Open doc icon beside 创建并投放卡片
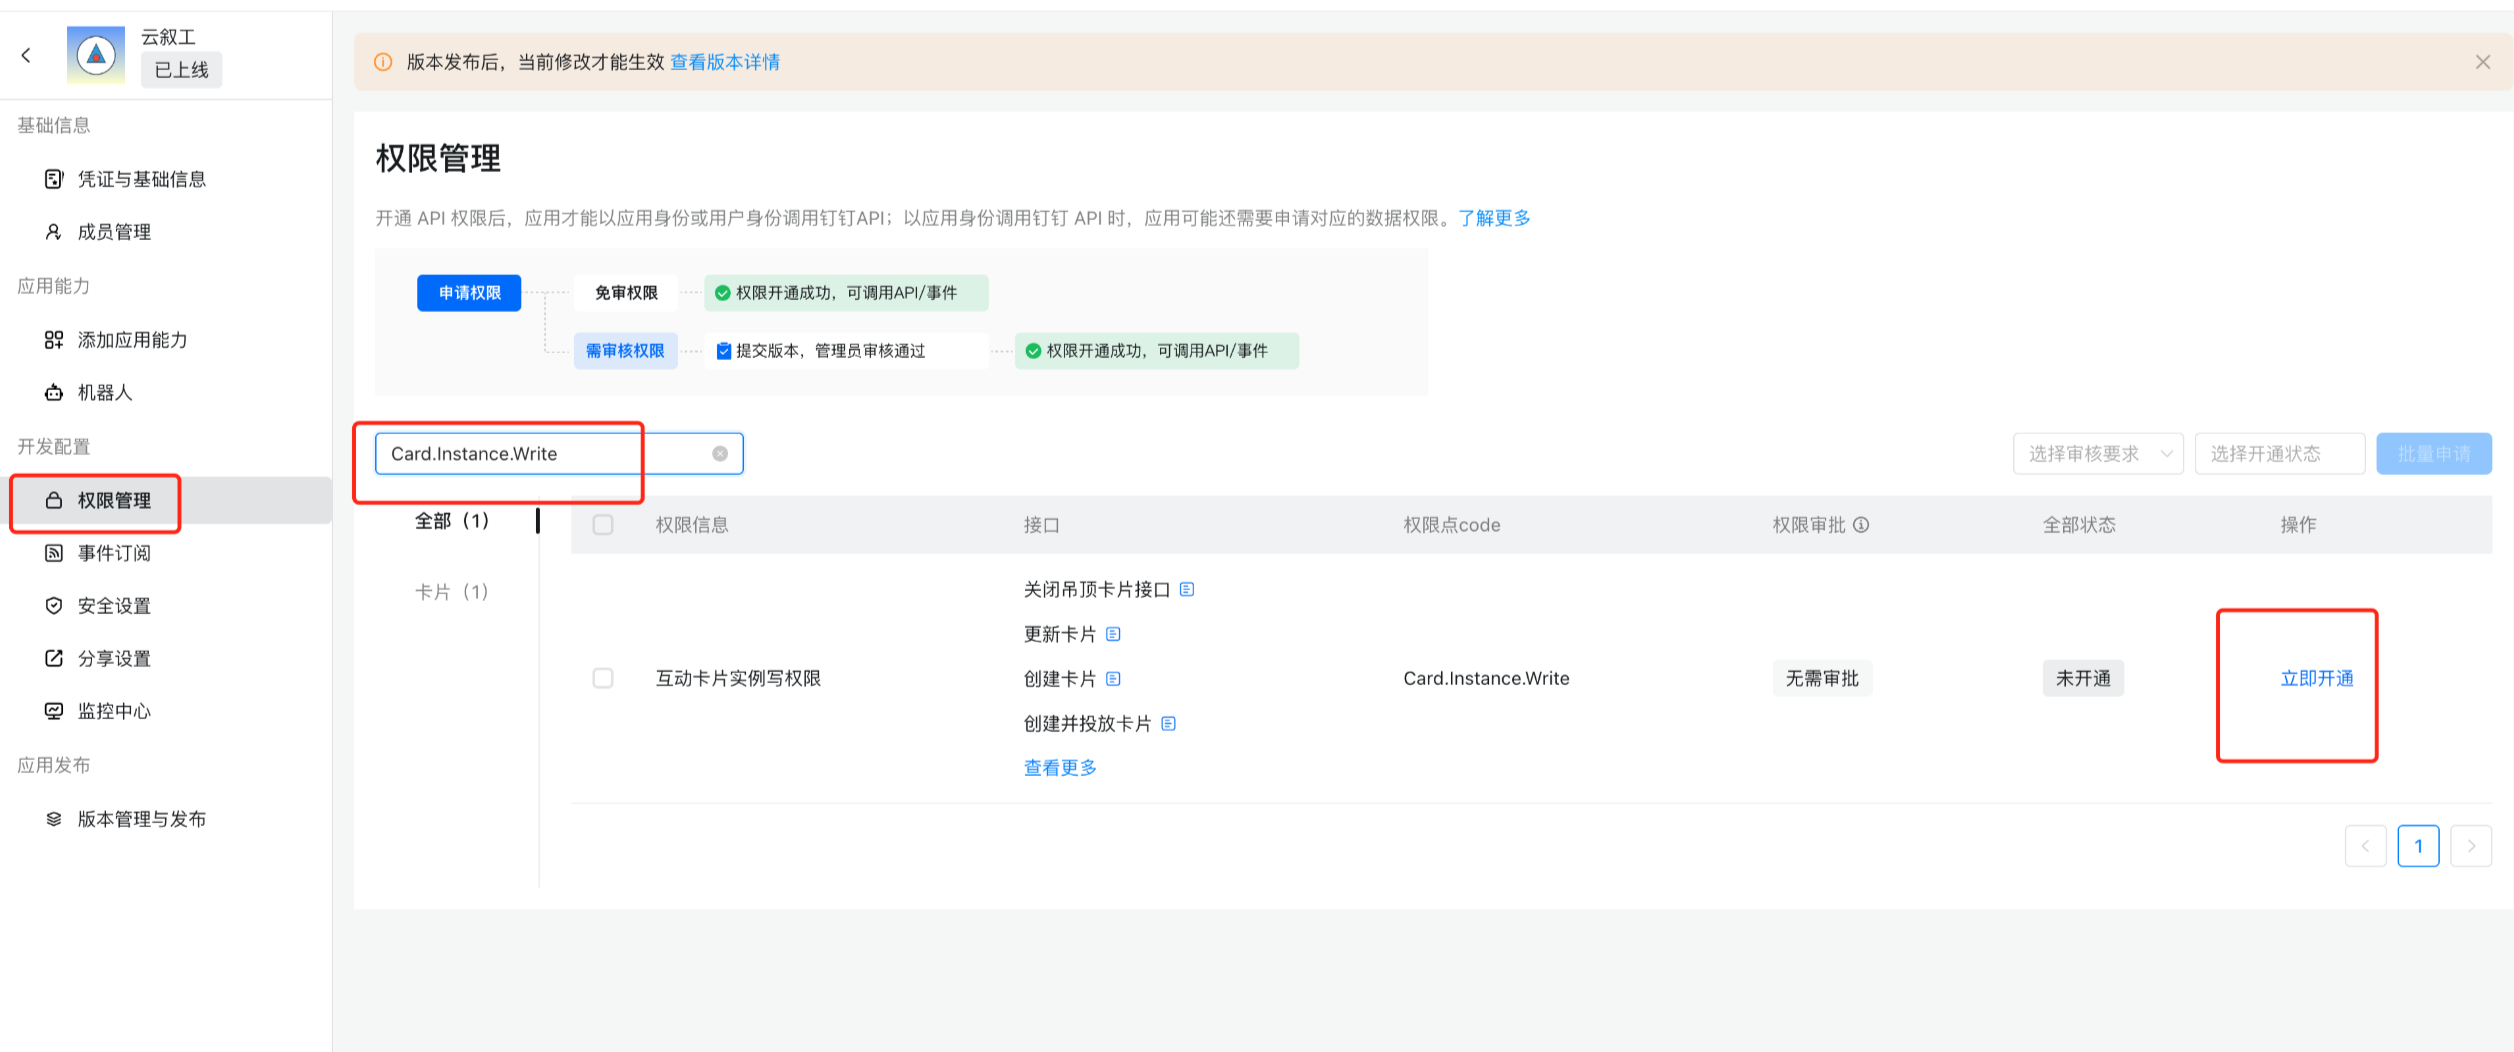The width and height of the screenshot is (2514, 1052). (1168, 724)
